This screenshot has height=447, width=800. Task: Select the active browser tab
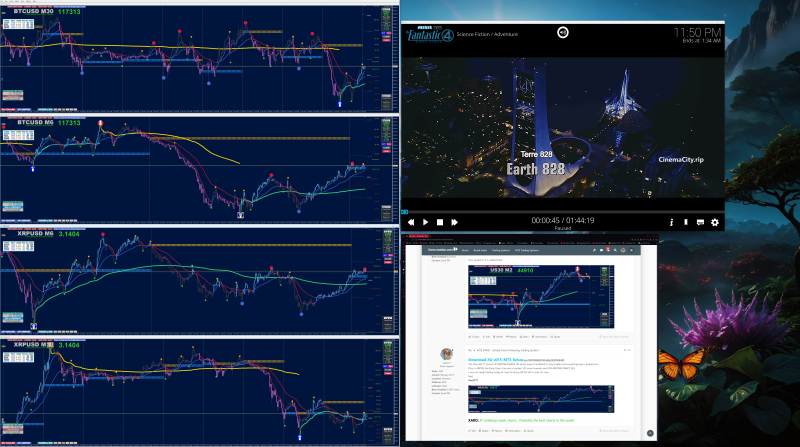[x=418, y=236]
